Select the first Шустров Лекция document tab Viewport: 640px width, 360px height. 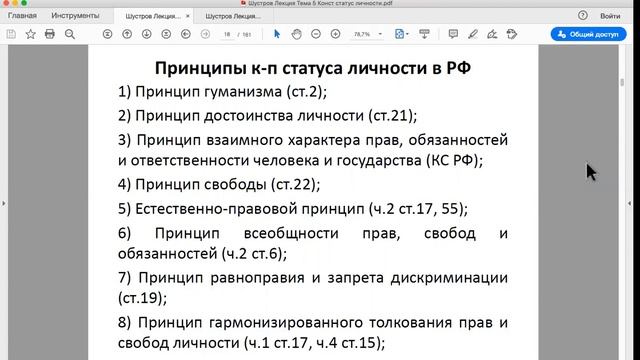pos(153,16)
